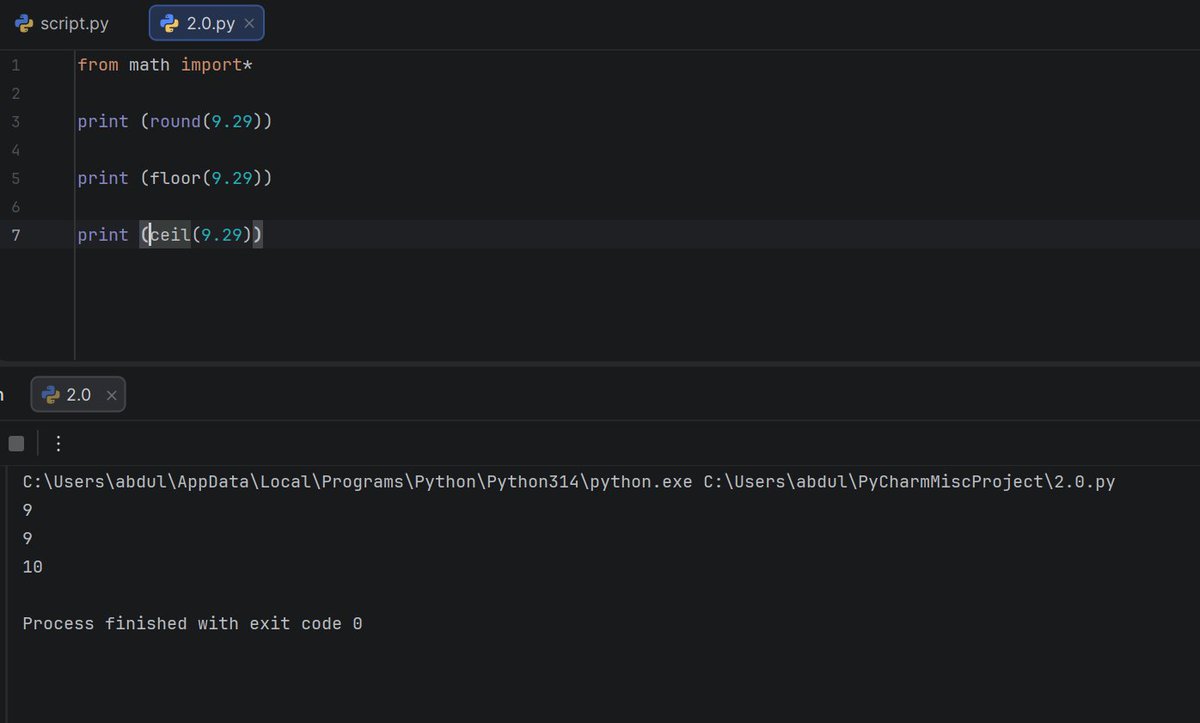Click the Python icon on the 2.0 run tab
The width and height of the screenshot is (1200, 723).
(x=50, y=395)
